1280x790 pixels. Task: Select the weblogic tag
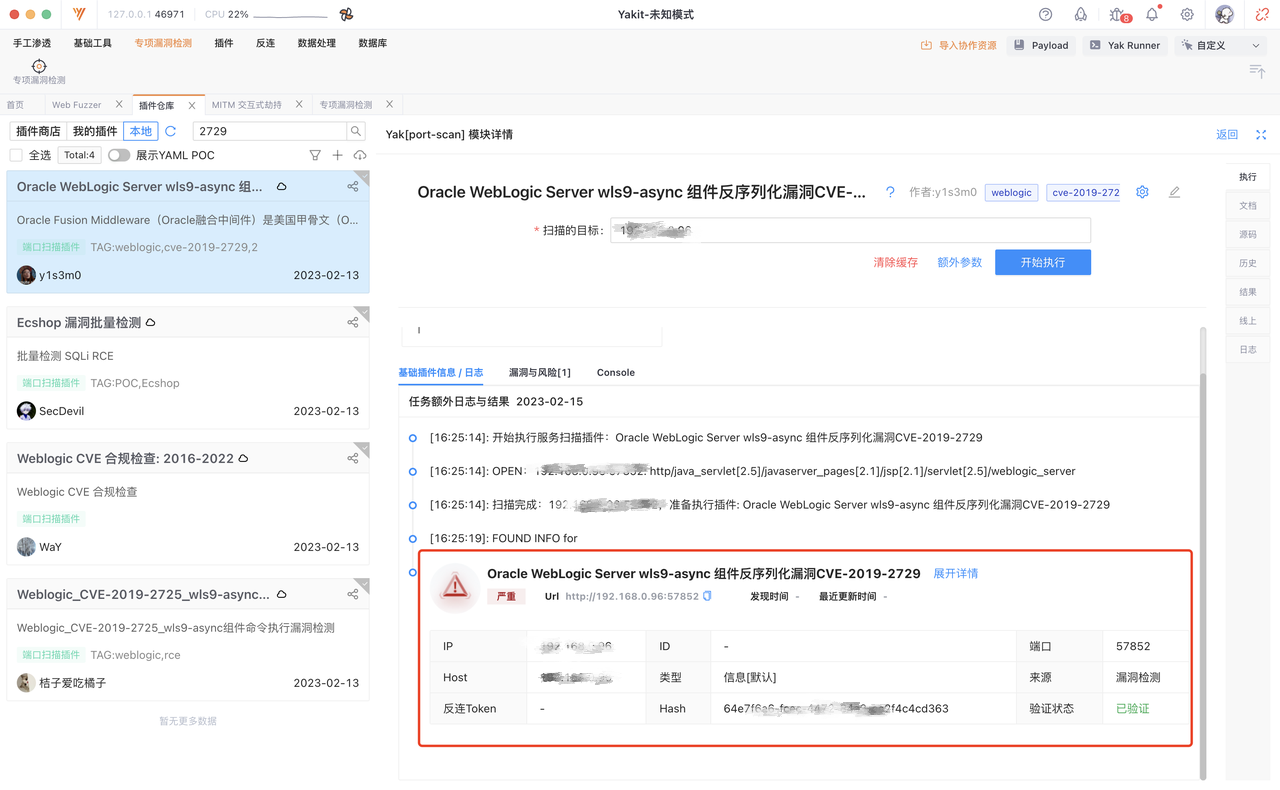click(x=1011, y=192)
